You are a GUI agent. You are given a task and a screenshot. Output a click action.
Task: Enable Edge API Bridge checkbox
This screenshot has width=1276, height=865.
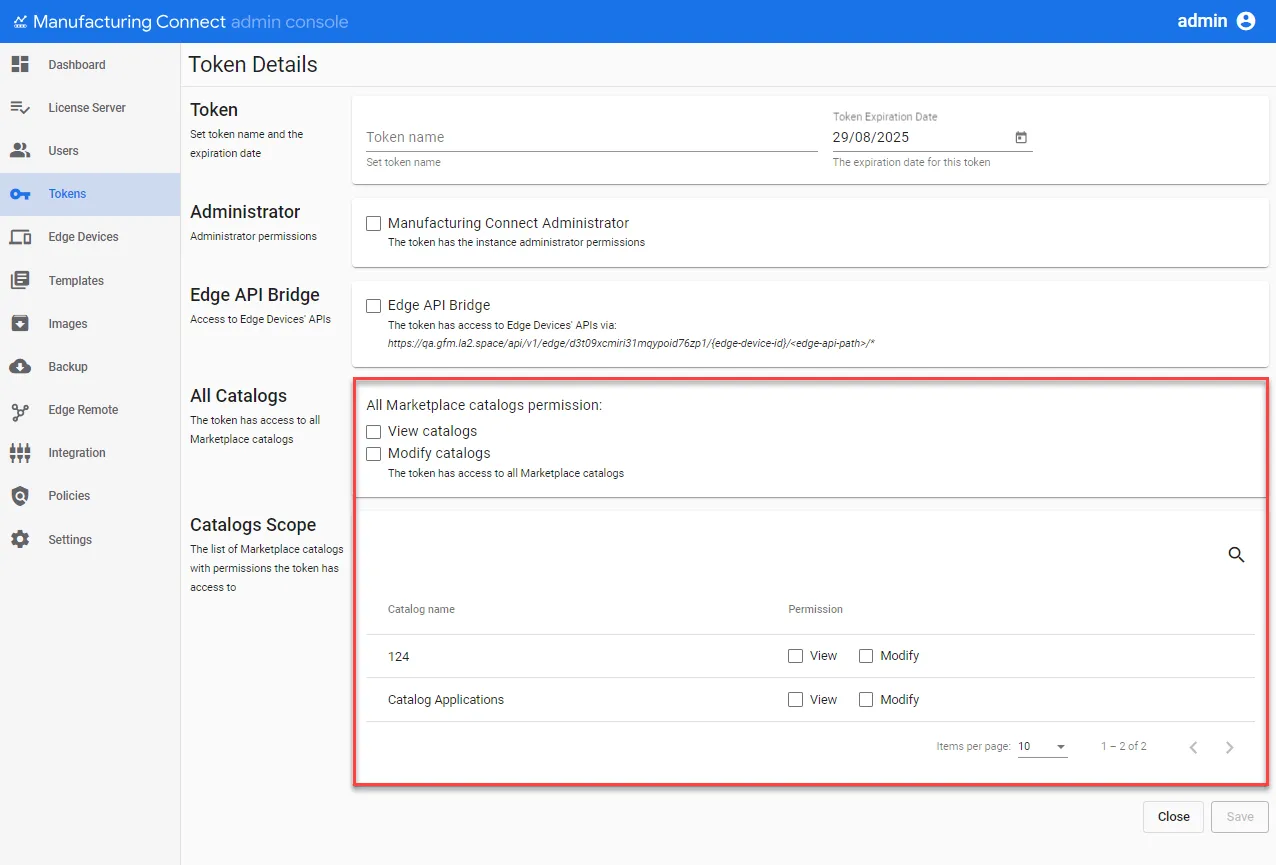pyautogui.click(x=374, y=306)
